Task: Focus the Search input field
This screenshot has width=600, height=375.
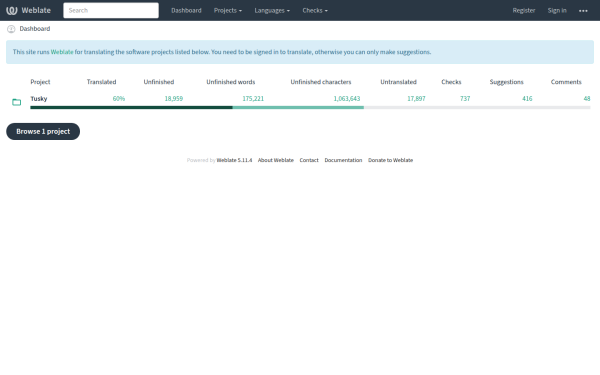Action: [x=111, y=10]
